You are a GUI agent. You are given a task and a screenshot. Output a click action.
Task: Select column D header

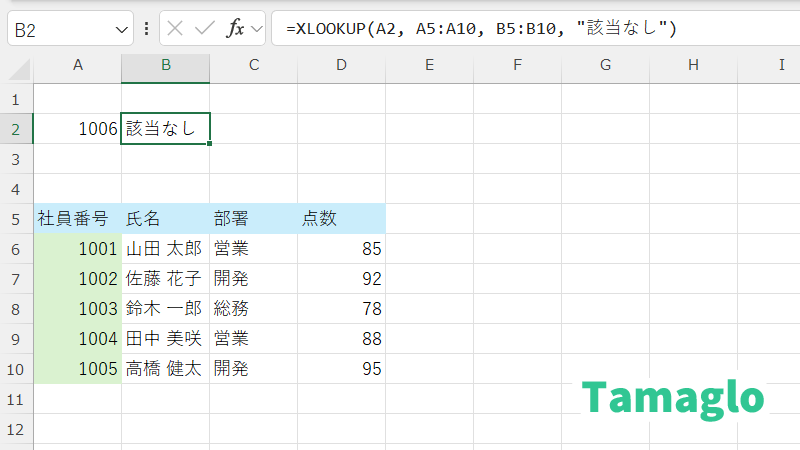coord(341,66)
